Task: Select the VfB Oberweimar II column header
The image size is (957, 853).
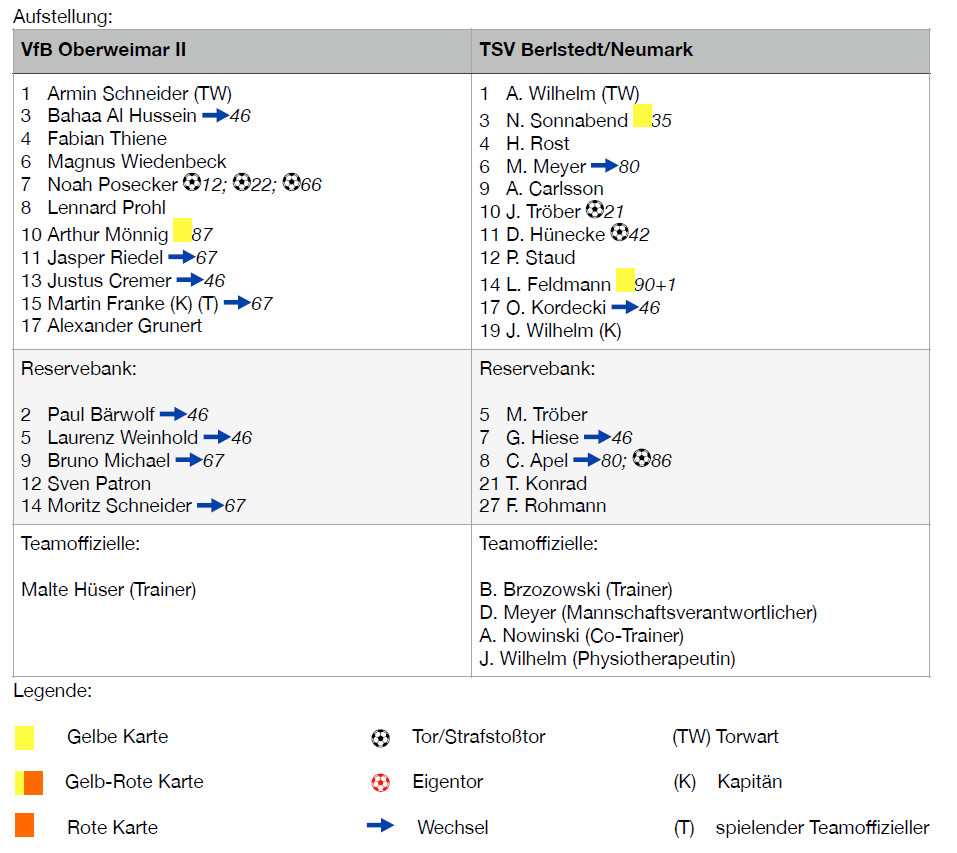Action: point(103,49)
